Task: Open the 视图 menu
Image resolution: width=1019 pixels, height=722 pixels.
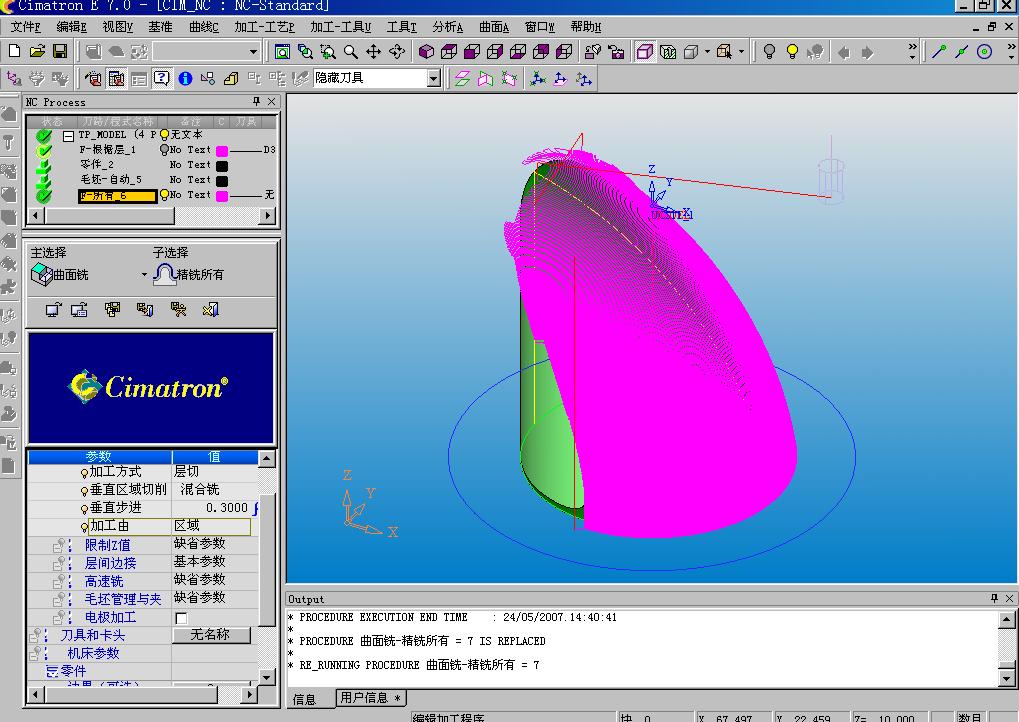Action: (118, 27)
